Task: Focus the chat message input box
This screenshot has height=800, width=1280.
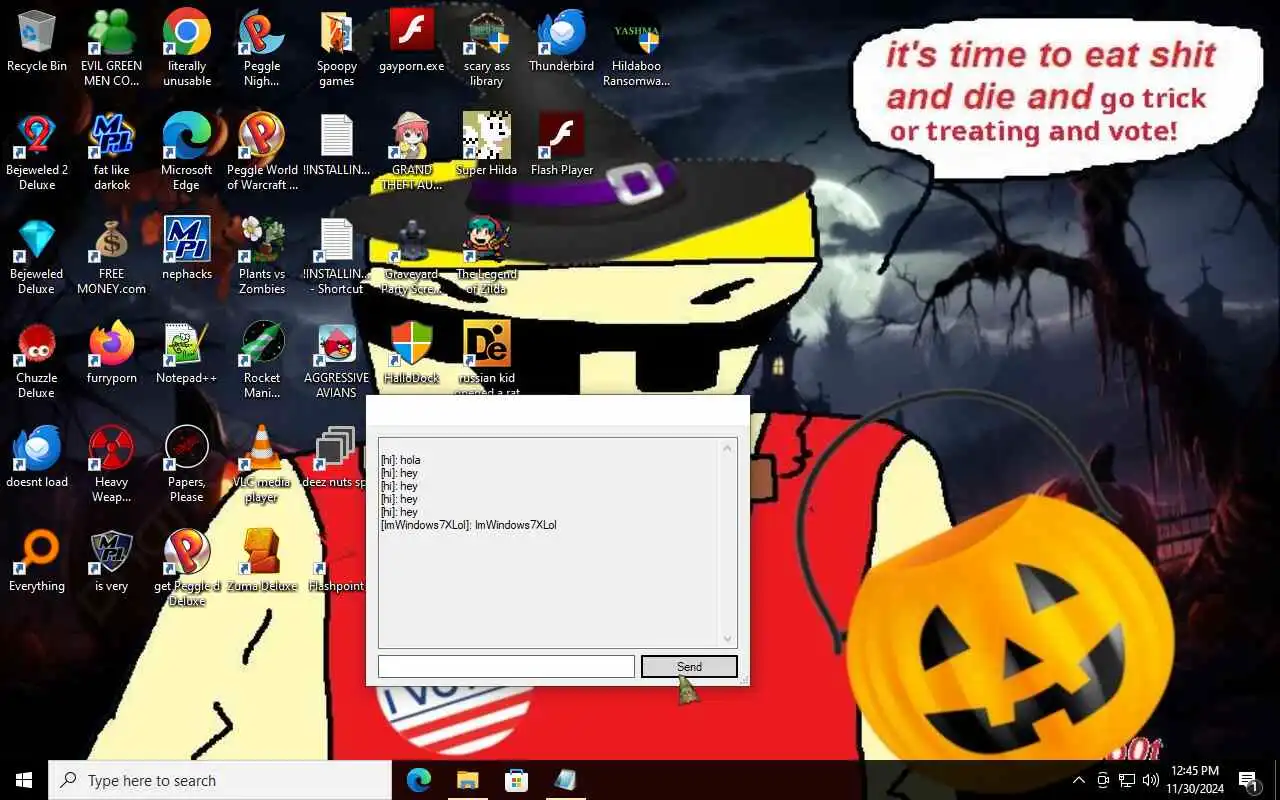Action: tap(506, 666)
